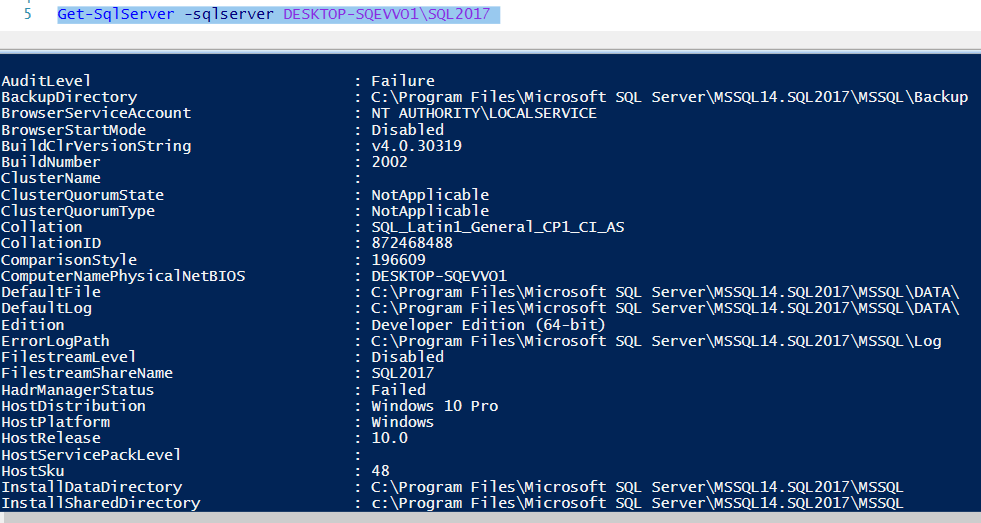The image size is (981, 523).
Task: Click the DefaultFile path value
Action: 665,292
